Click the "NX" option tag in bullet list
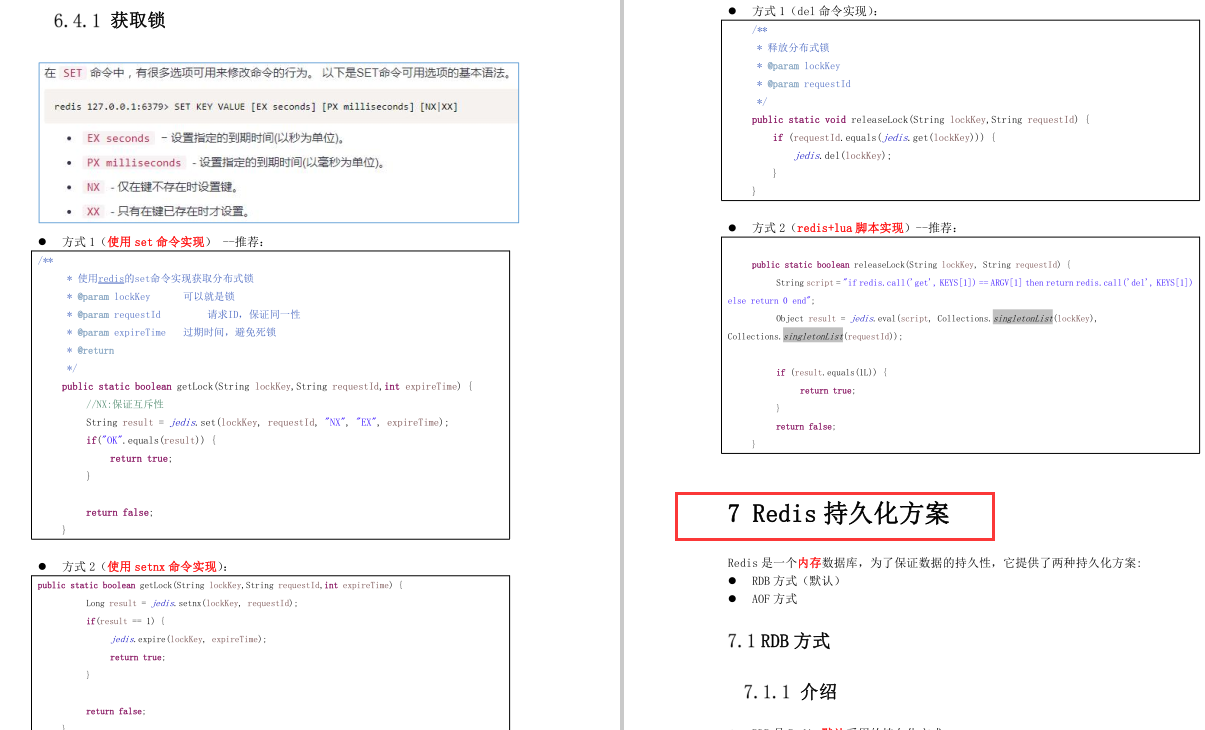1205x730 pixels. pyautogui.click(x=93, y=187)
